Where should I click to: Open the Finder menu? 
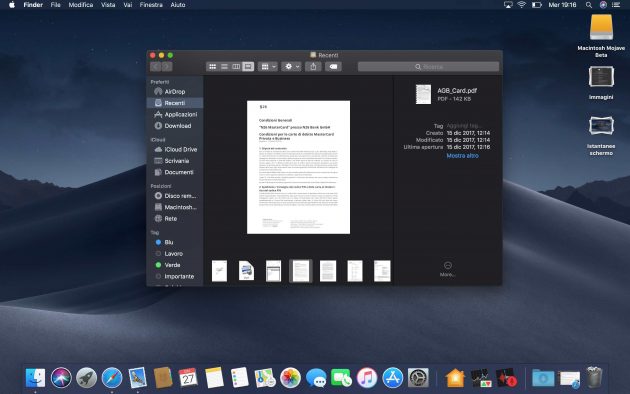33,5
